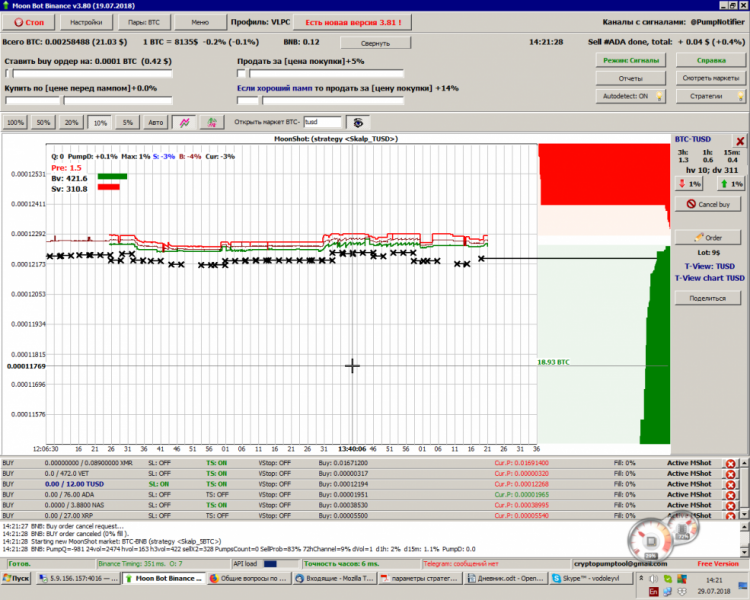Close the BTC-TUSD panel with red X
Screen dimensions: 750x600
tap(740, 141)
